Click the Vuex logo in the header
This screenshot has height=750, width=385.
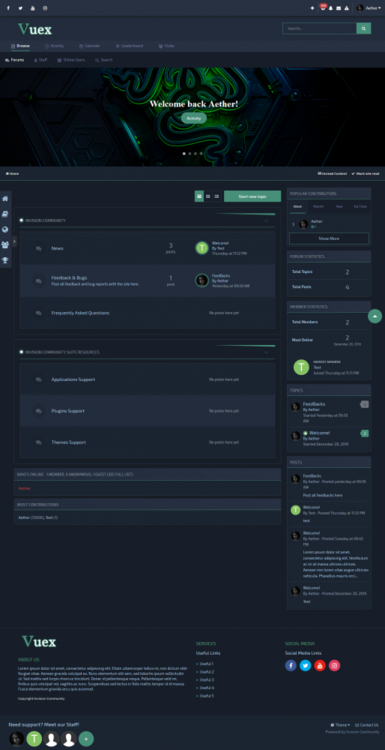35,29
